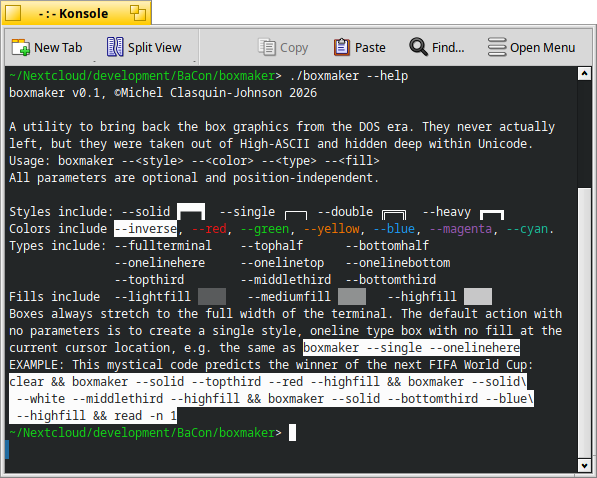Screen dimensions: 597x478
Task: Click the New Tab text label
Action: tap(58, 48)
